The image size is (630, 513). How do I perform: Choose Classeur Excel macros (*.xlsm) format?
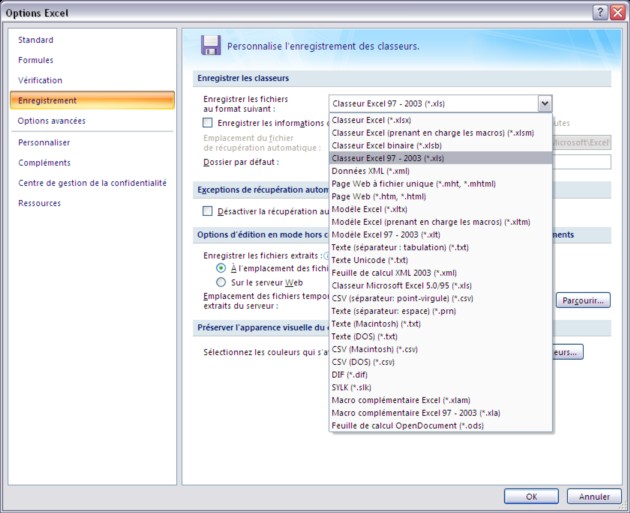(440, 133)
